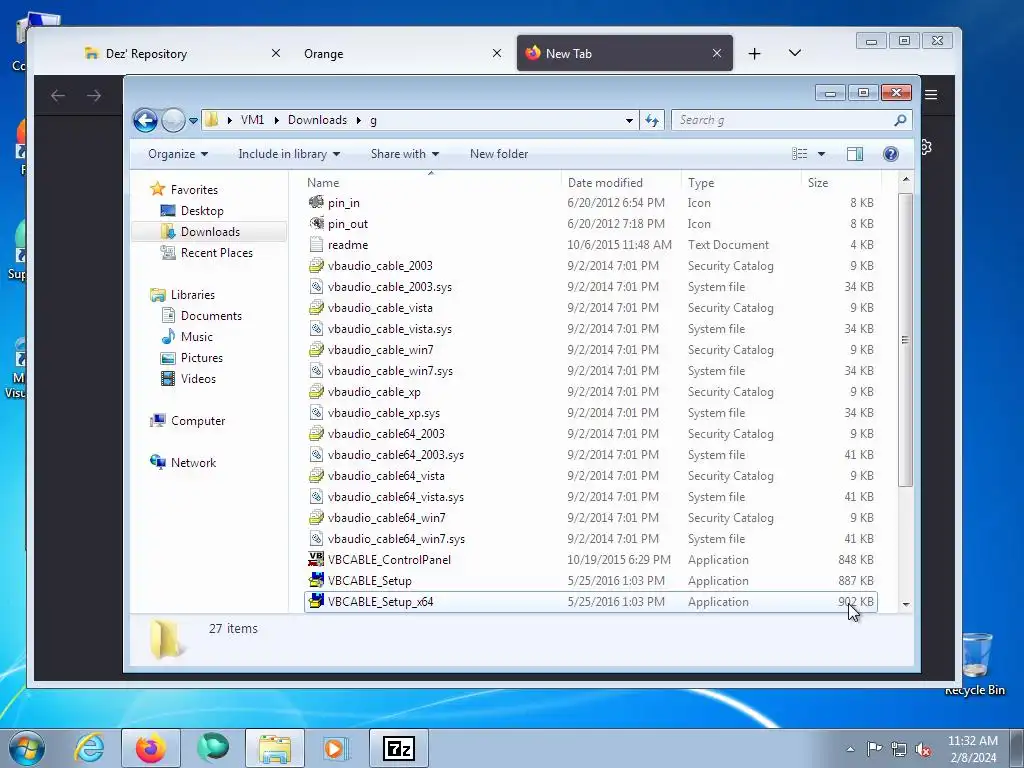Click Downloads in the address breadcrumb
This screenshot has width=1024, height=768.
click(x=317, y=120)
